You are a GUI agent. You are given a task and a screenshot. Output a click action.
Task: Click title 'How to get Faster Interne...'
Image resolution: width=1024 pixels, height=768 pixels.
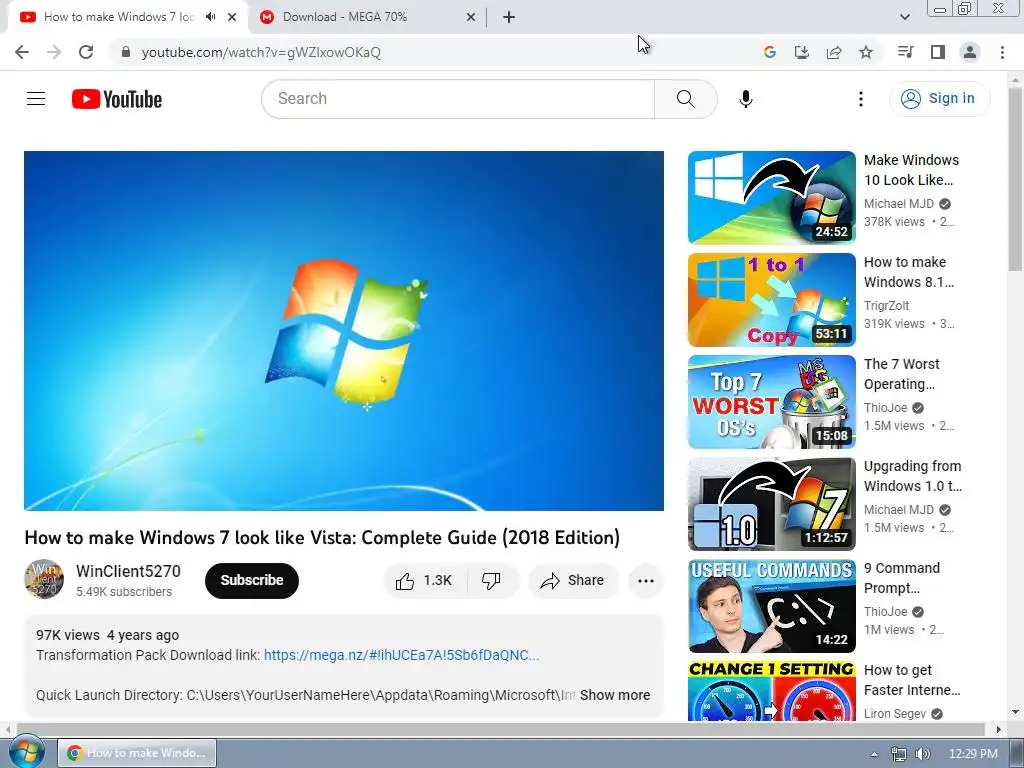point(912,680)
